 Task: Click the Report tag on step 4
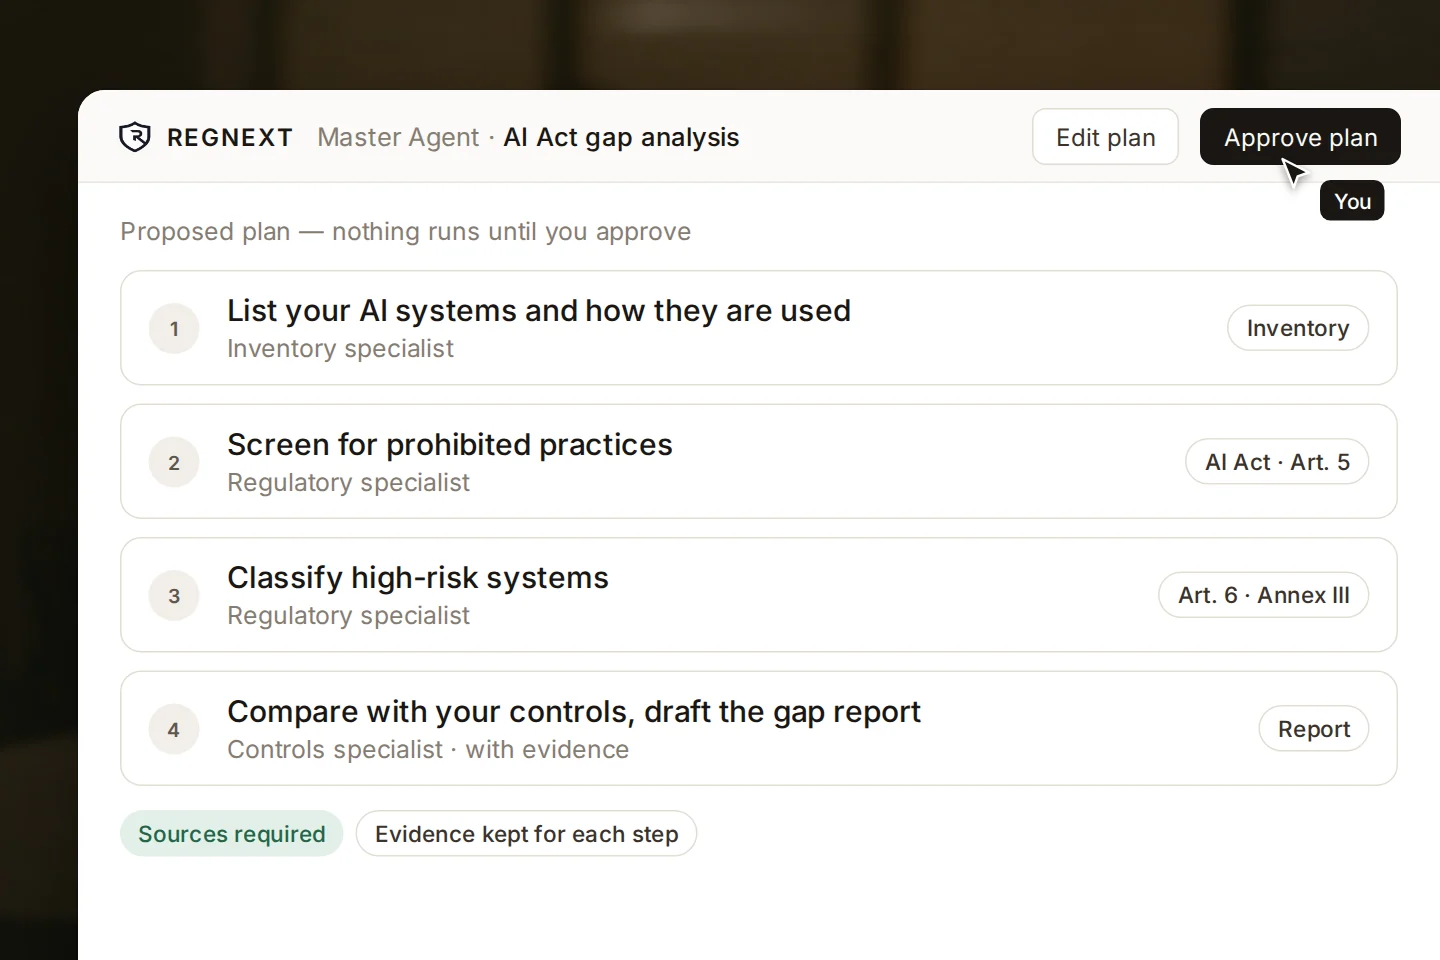click(1314, 729)
